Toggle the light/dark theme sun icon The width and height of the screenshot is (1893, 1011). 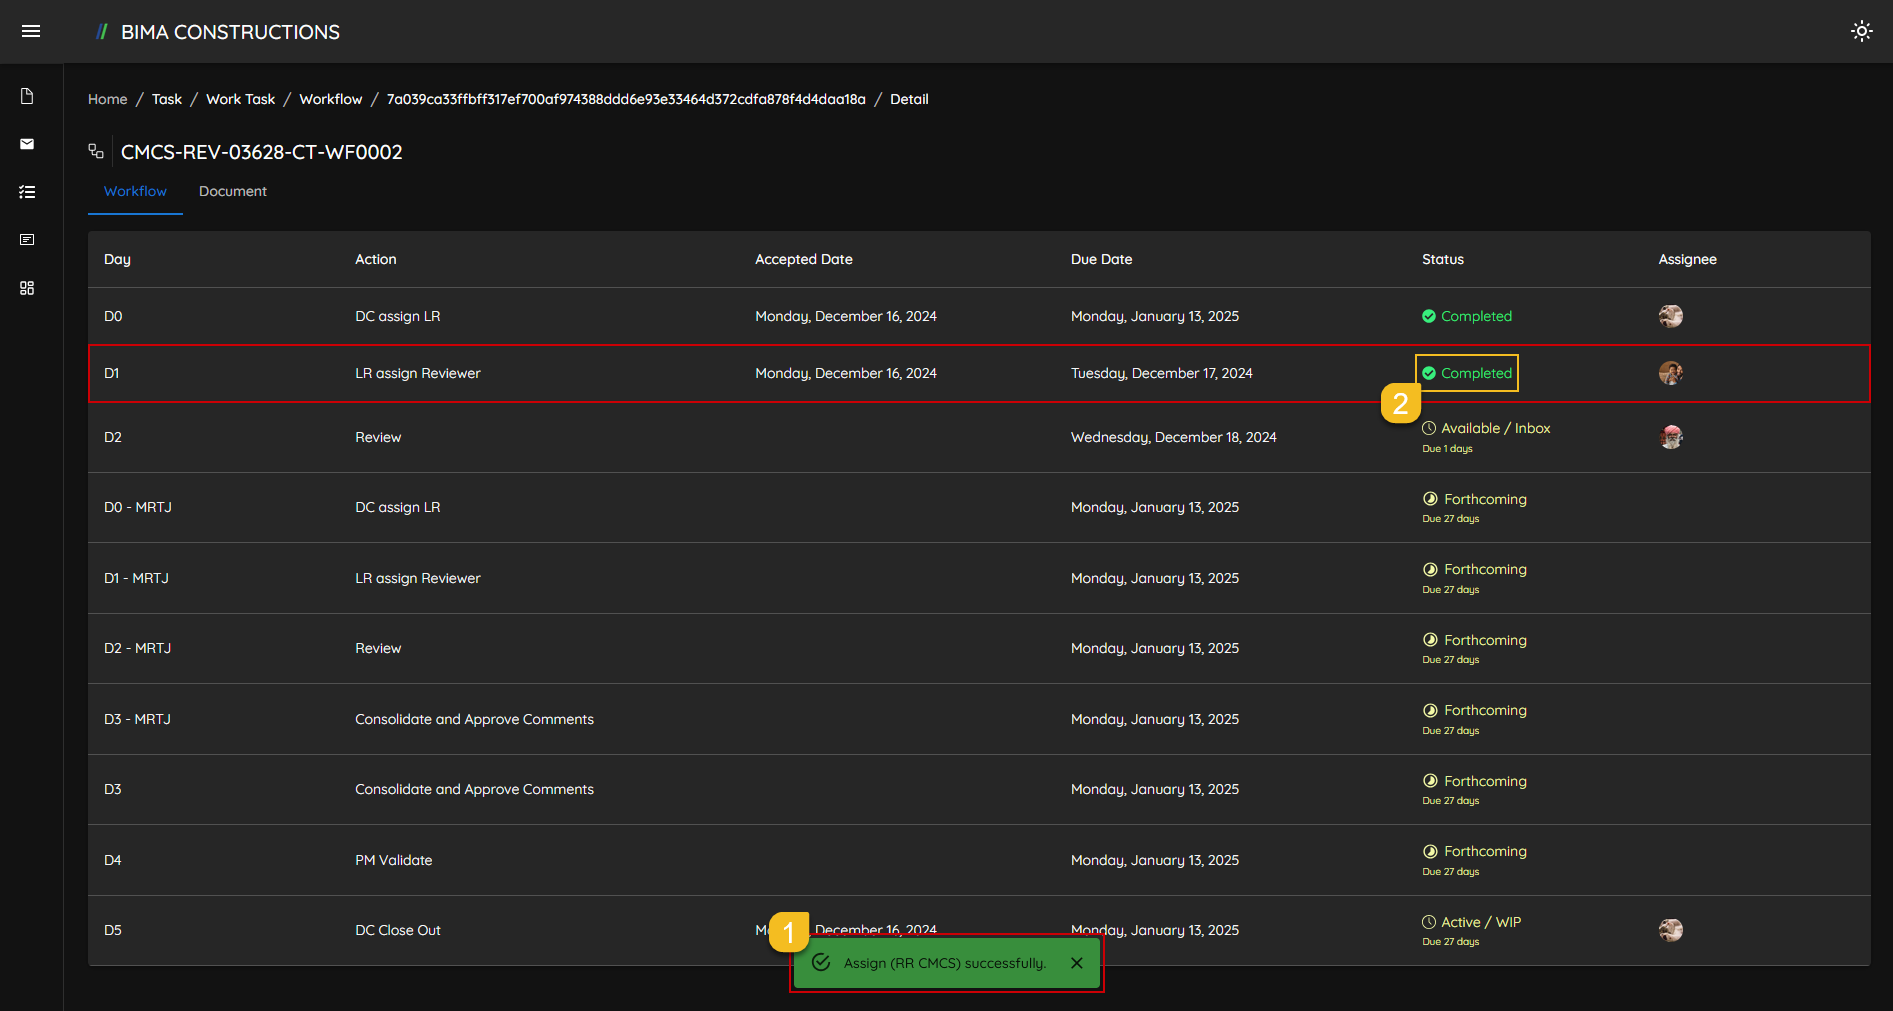pos(1861,32)
